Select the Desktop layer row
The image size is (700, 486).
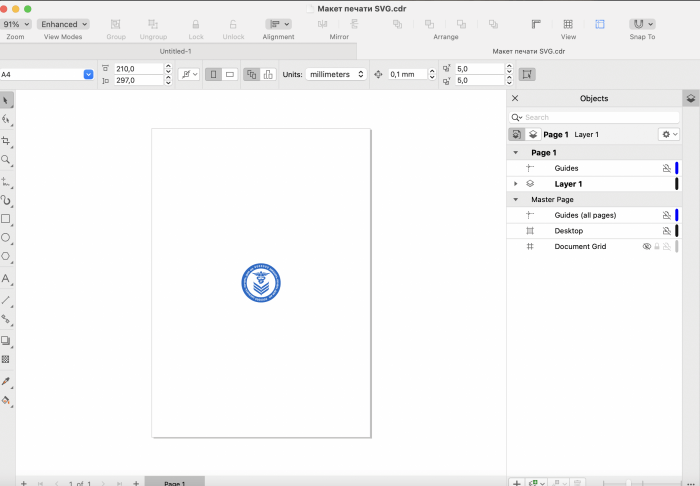pyautogui.click(x=594, y=231)
